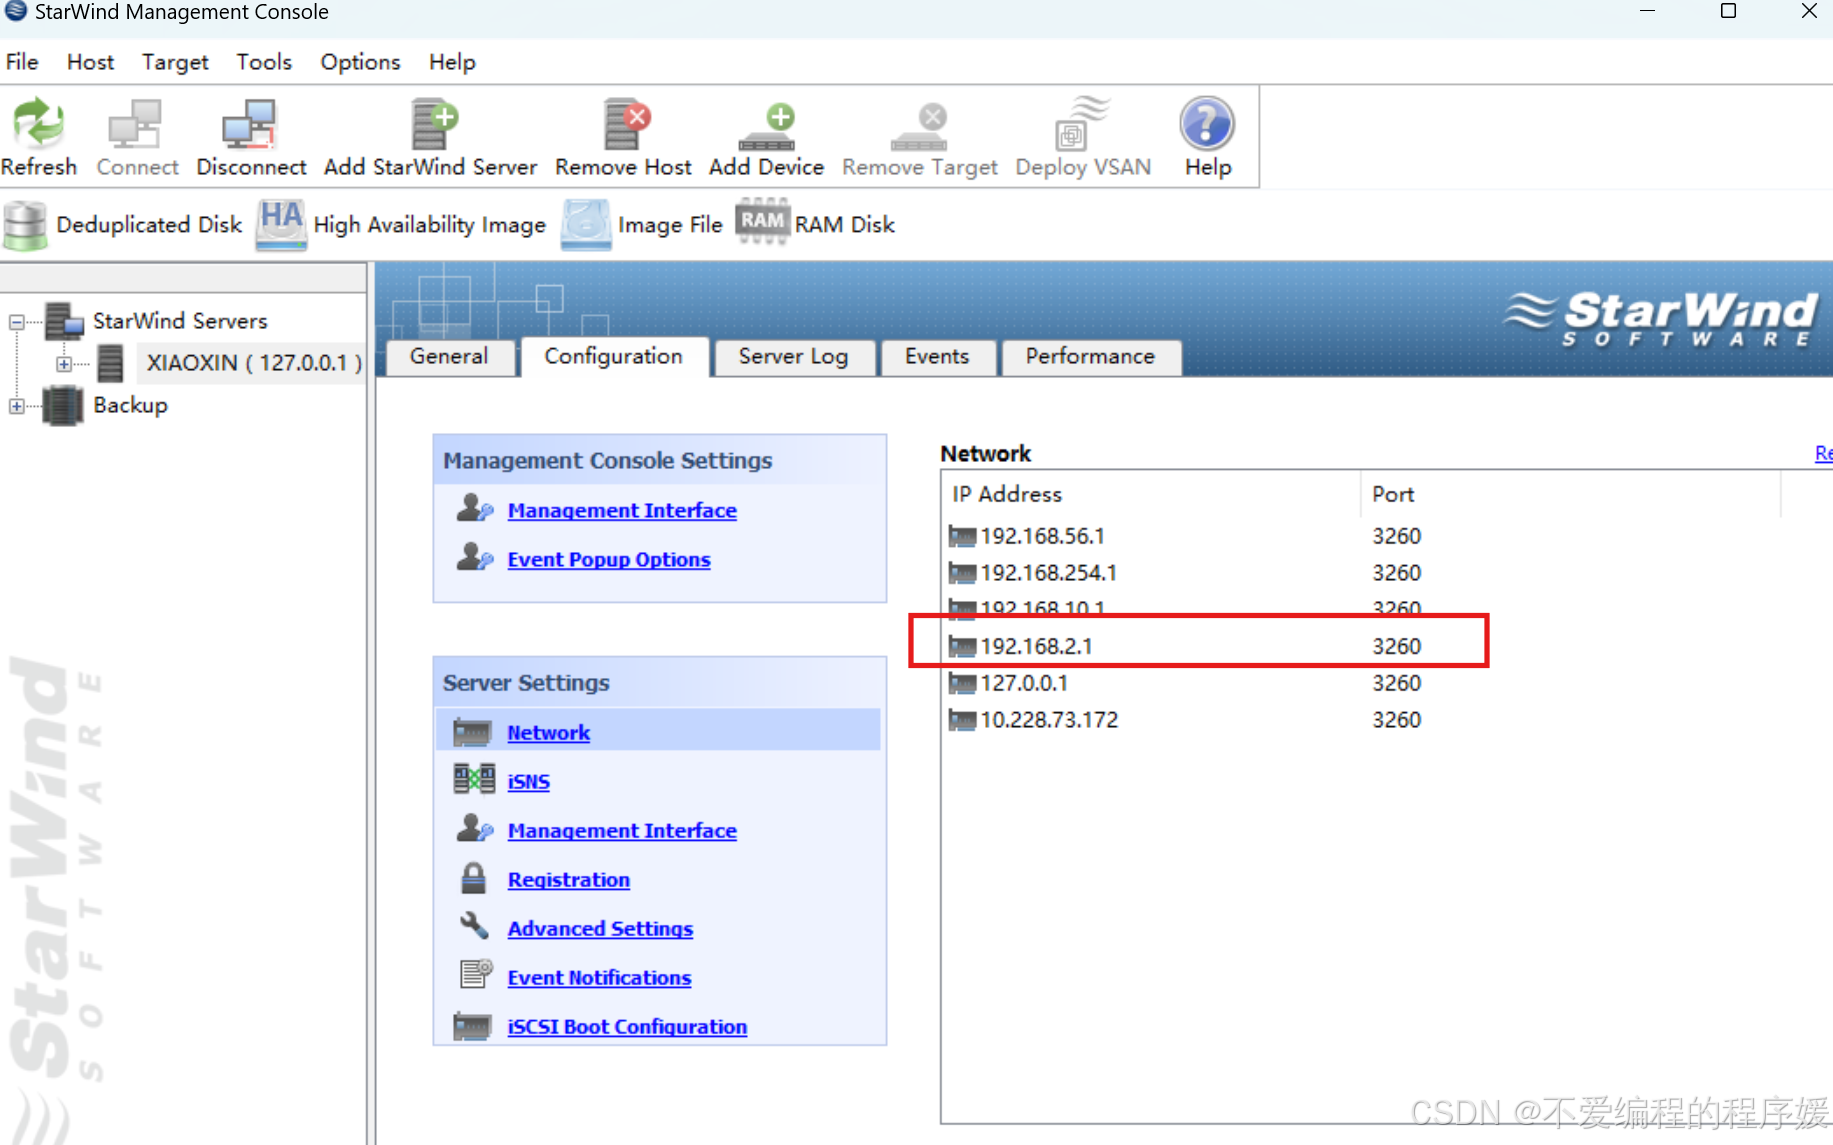Collapse the StarWind Servers tree node
The height and width of the screenshot is (1145, 1833).
[x=16, y=322]
